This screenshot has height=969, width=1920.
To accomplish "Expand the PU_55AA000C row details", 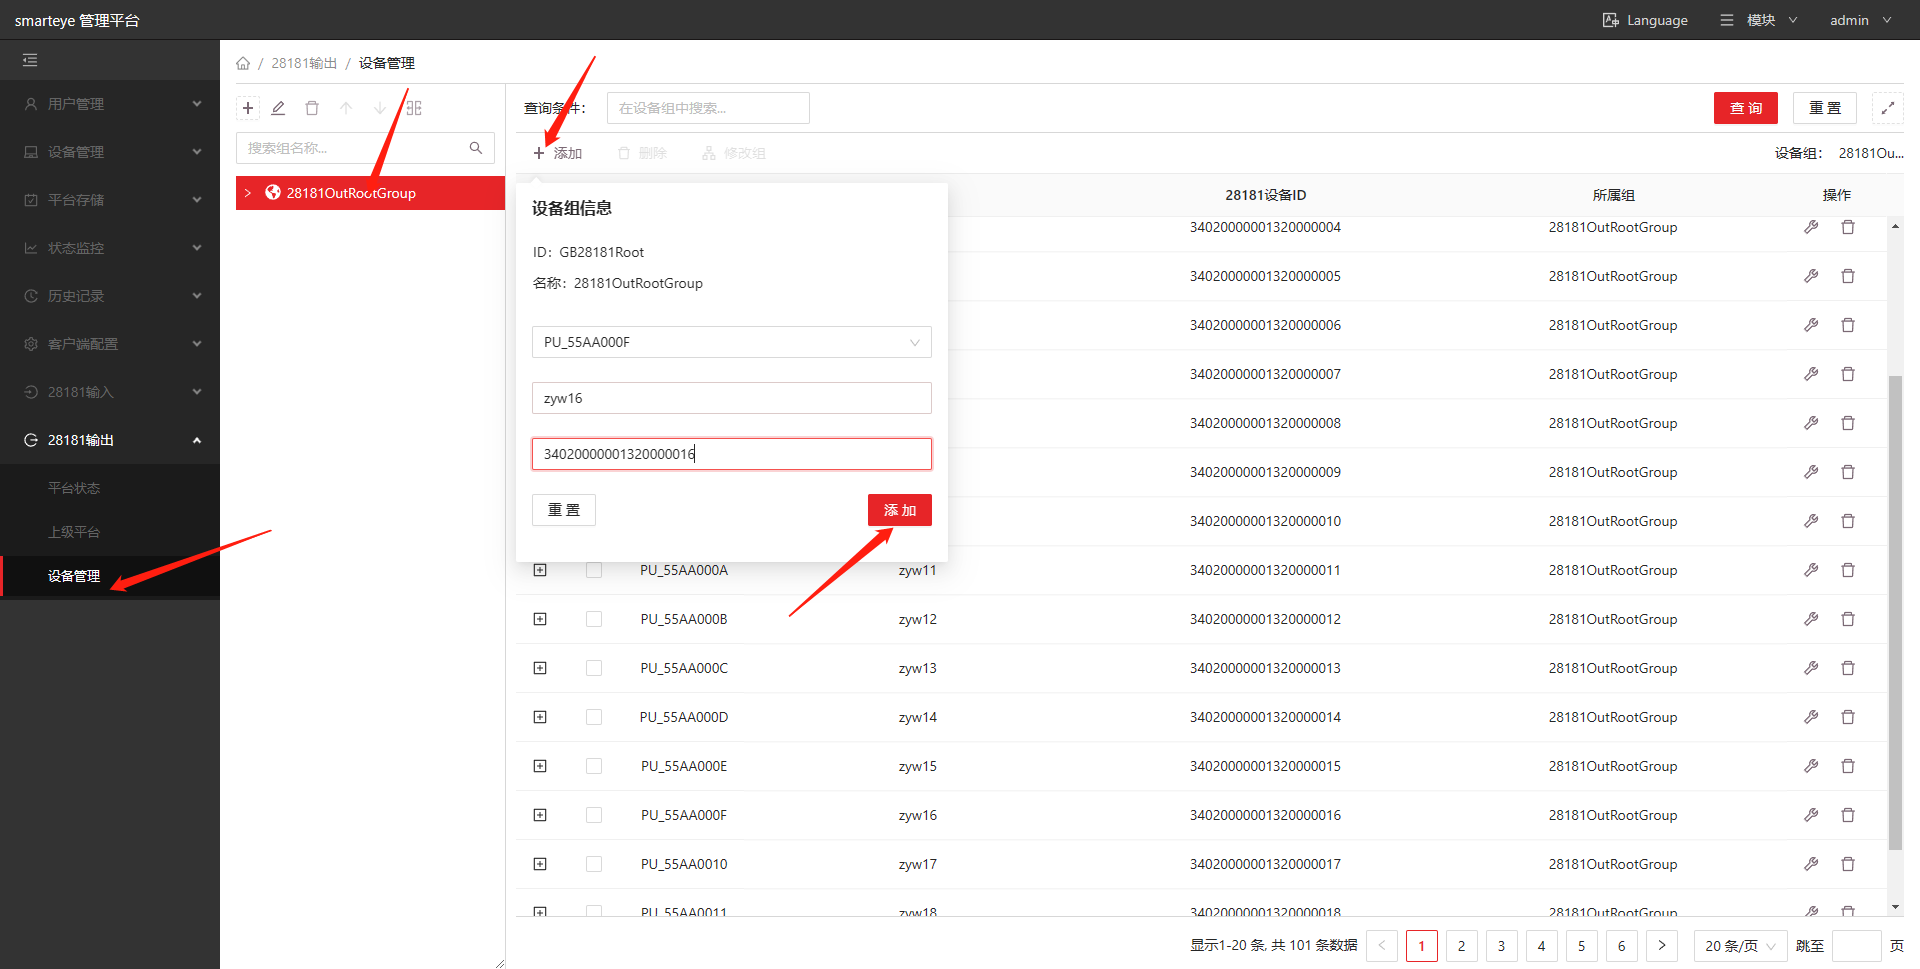I will point(540,668).
